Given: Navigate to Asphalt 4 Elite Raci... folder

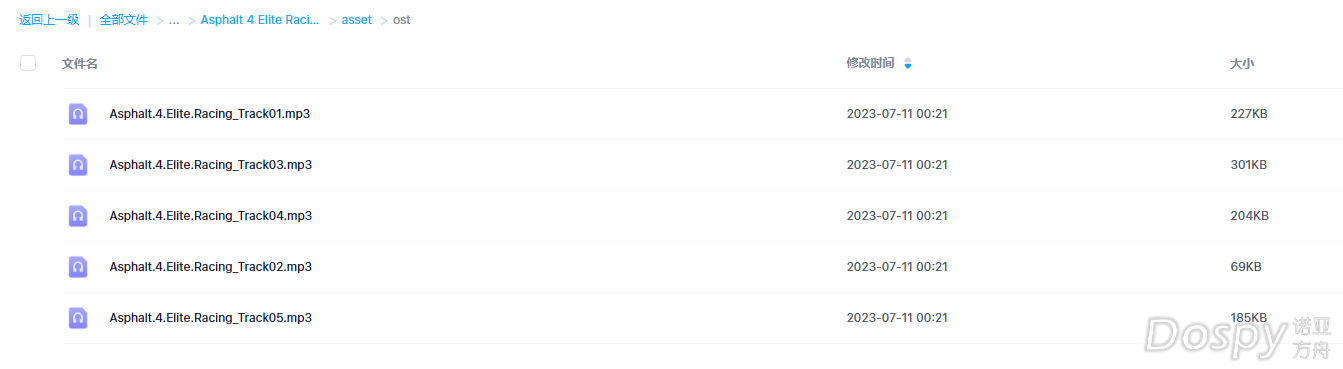Looking at the screenshot, I should 260,20.
